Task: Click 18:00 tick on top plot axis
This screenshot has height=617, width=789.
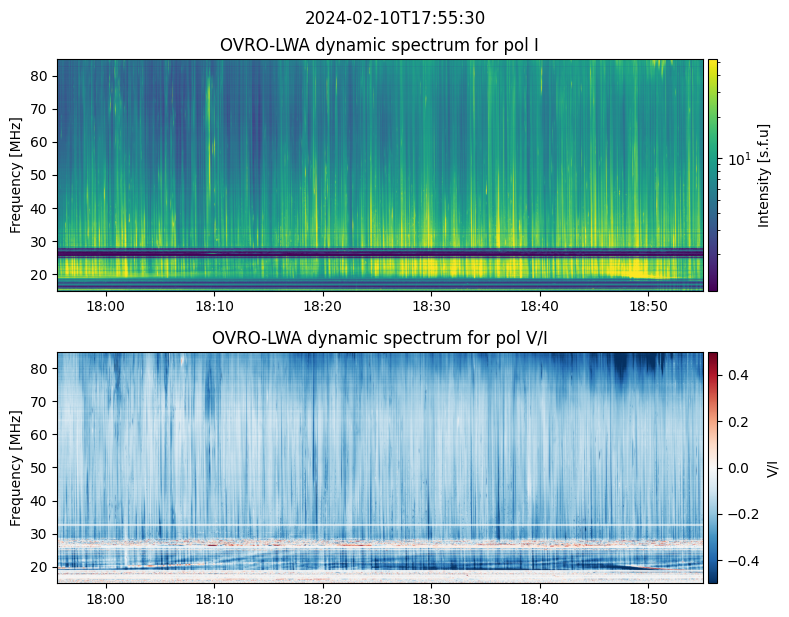Action: click(x=106, y=307)
